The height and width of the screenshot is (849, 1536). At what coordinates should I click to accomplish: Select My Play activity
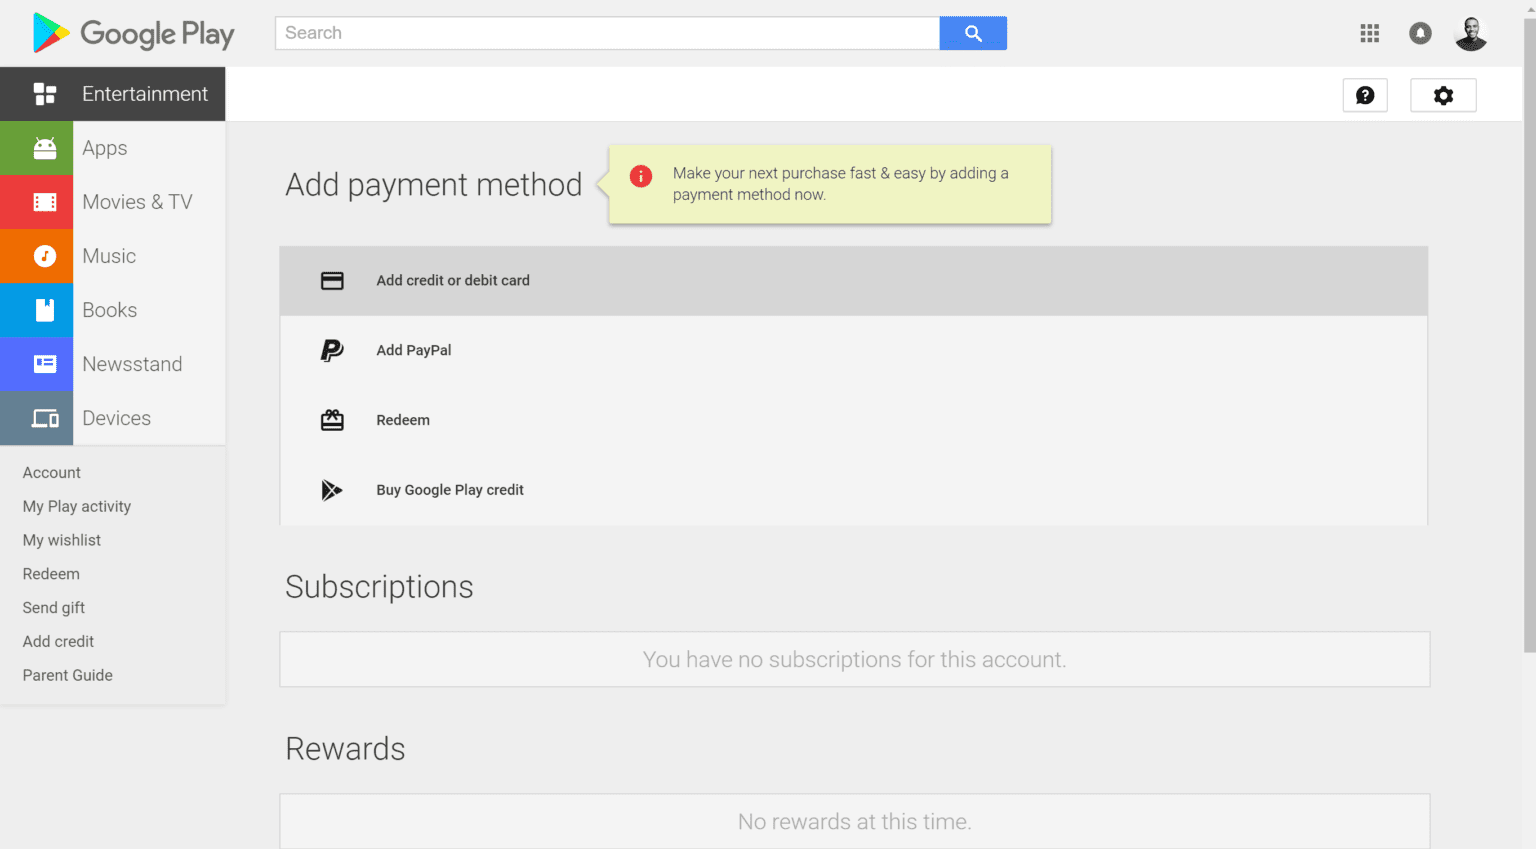(x=76, y=506)
